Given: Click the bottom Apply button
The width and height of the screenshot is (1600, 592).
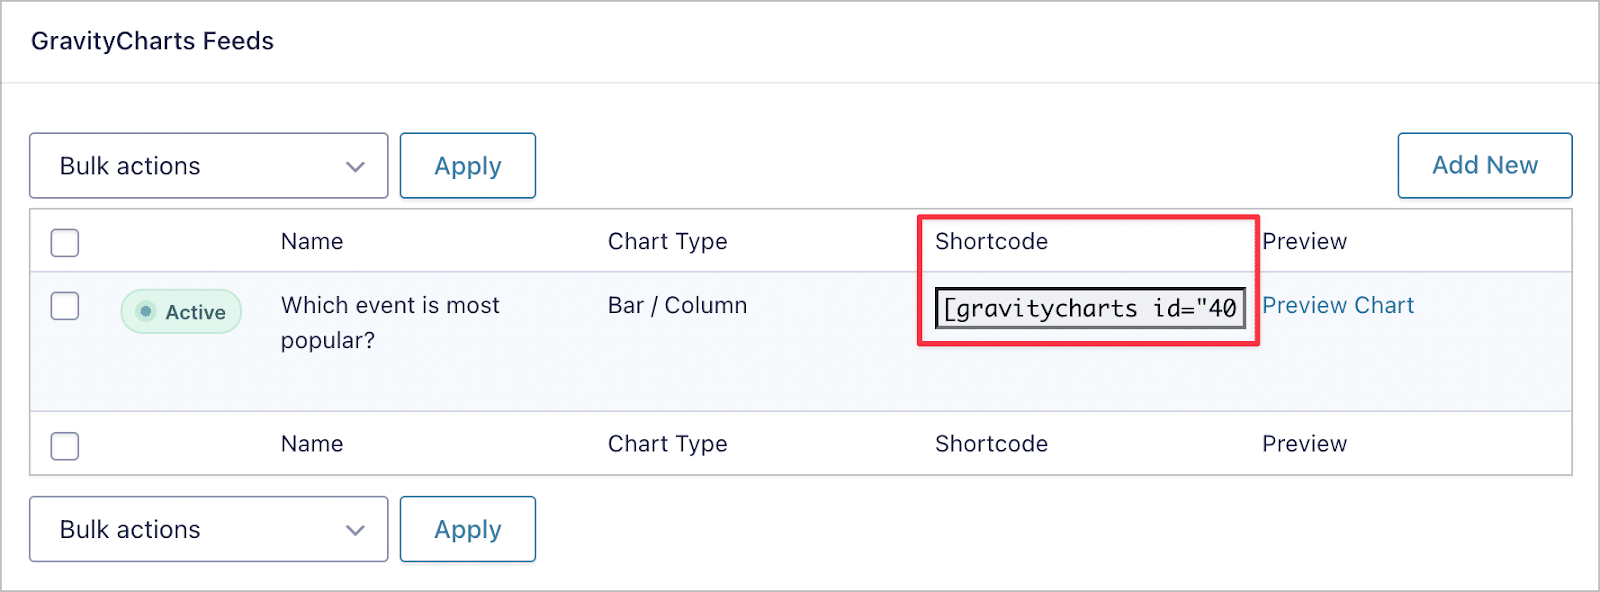Looking at the screenshot, I should click(467, 529).
